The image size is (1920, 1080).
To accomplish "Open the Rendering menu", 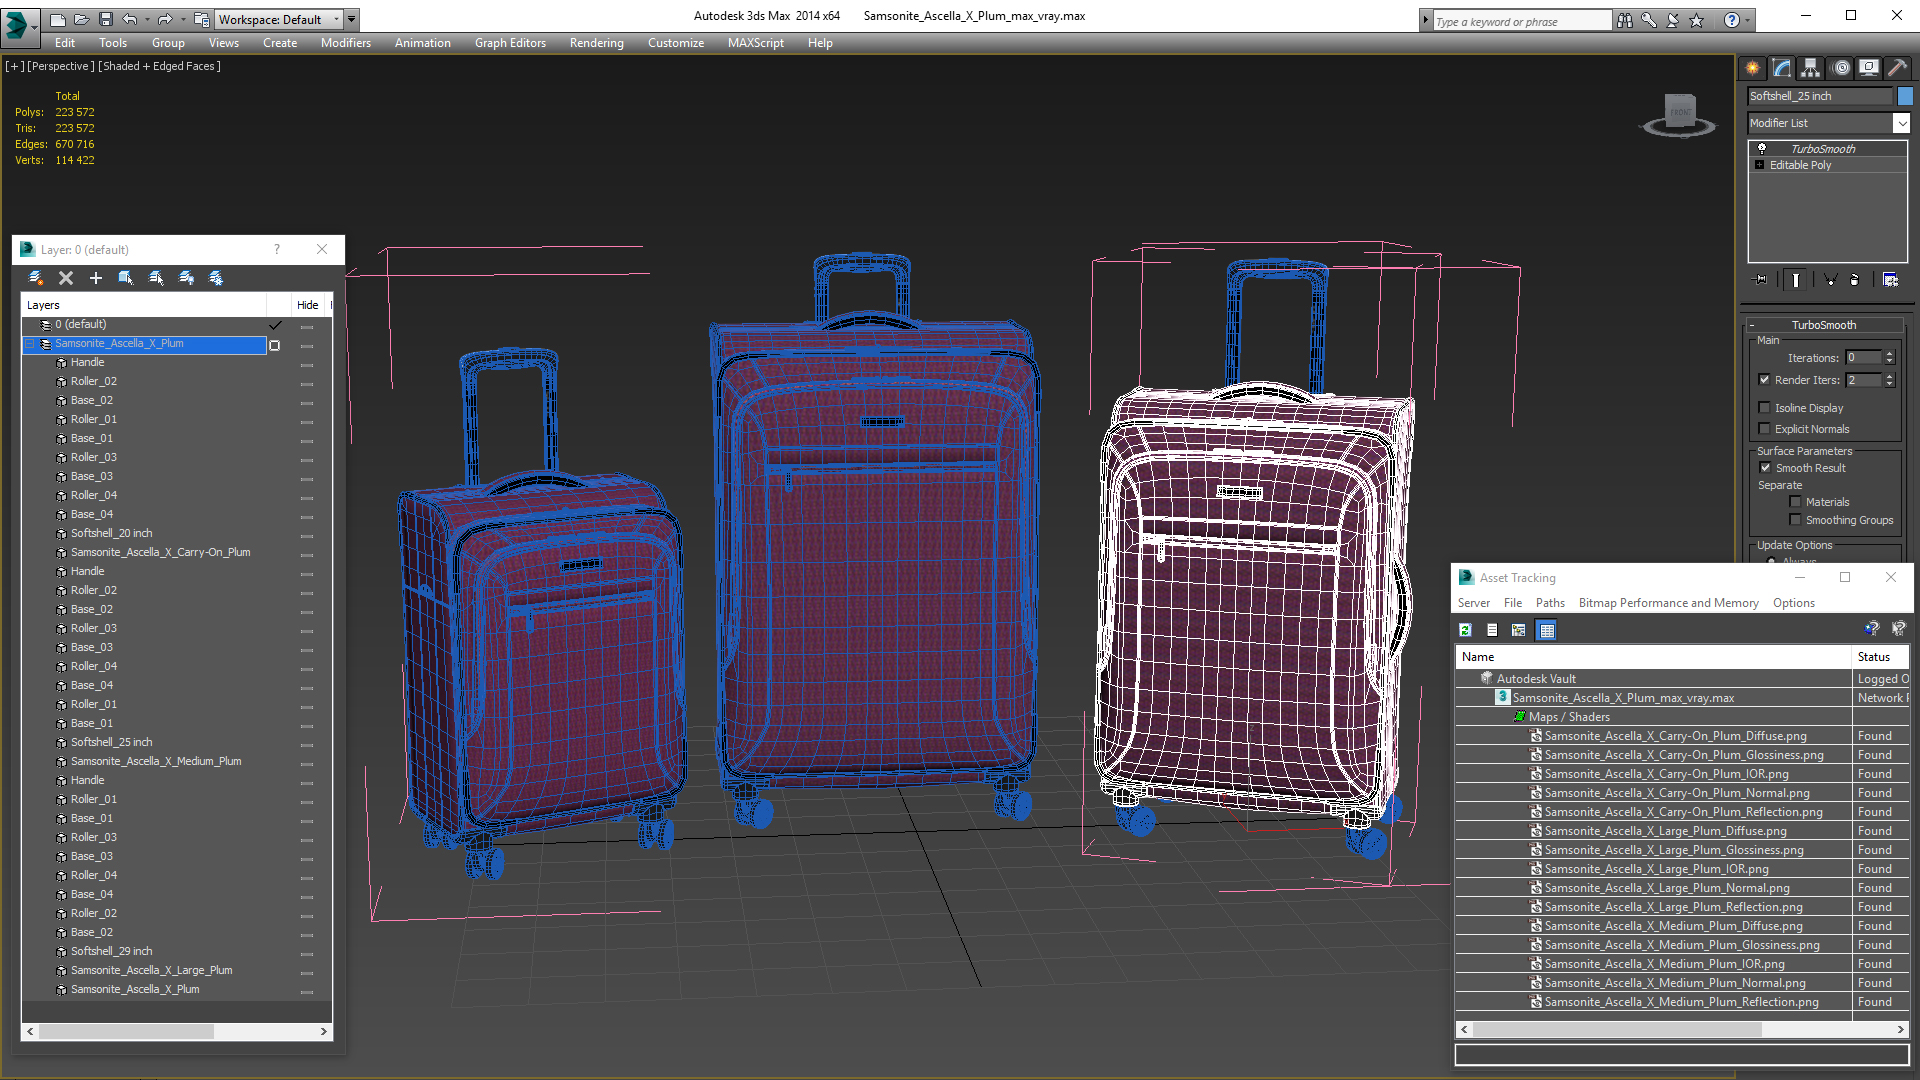I will (x=596, y=43).
